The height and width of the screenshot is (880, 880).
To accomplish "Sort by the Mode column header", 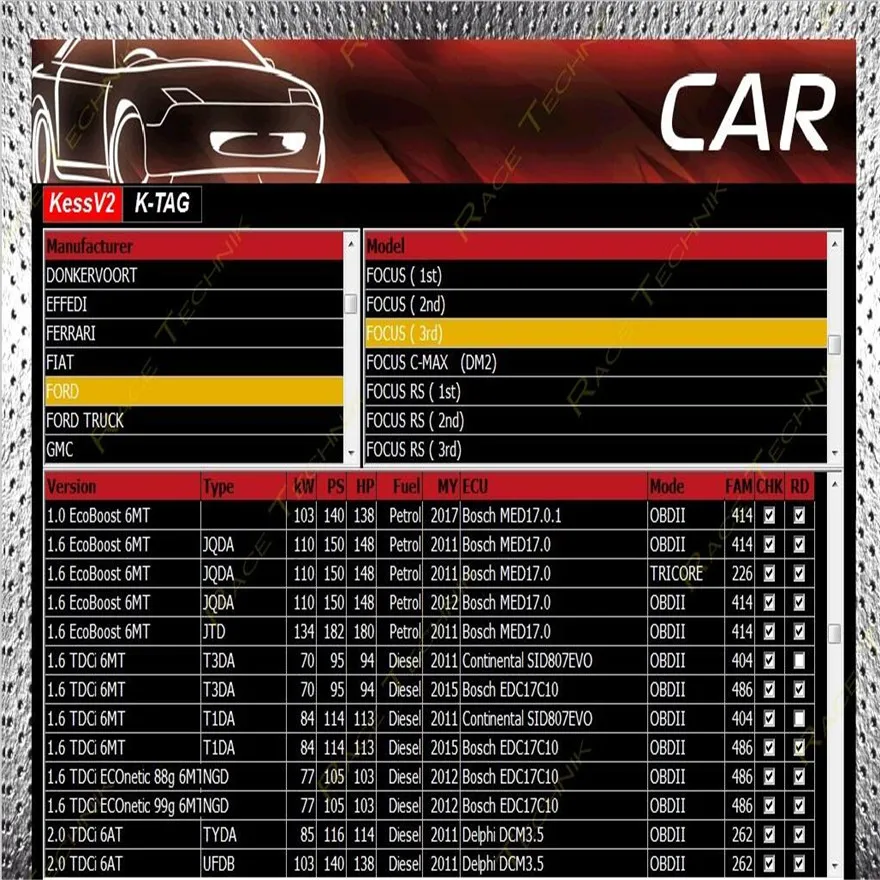I will coord(685,486).
